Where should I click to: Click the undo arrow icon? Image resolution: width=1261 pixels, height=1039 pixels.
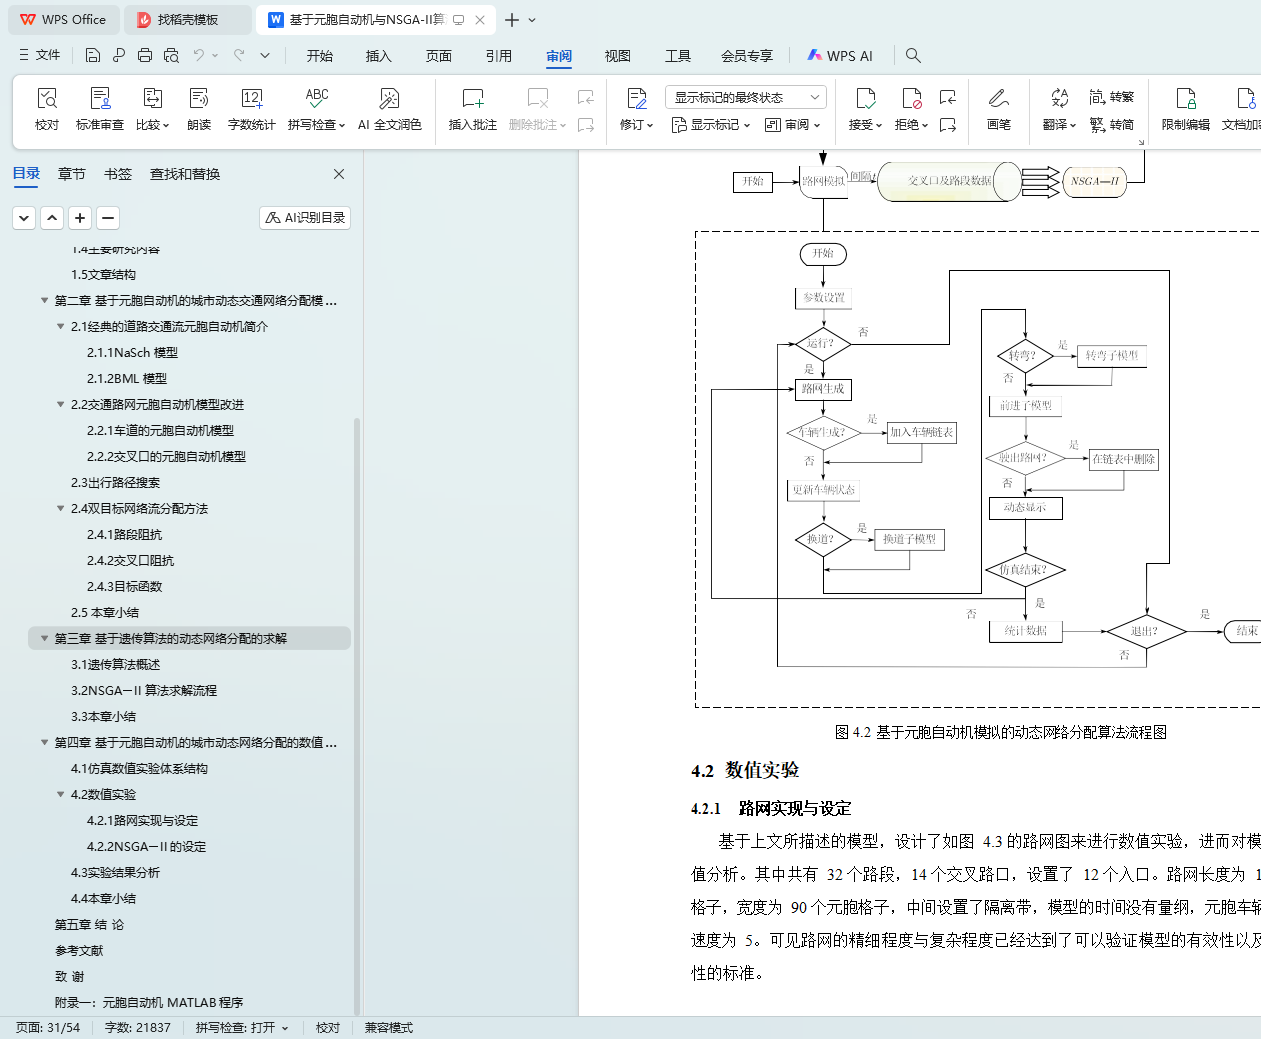(199, 55)
